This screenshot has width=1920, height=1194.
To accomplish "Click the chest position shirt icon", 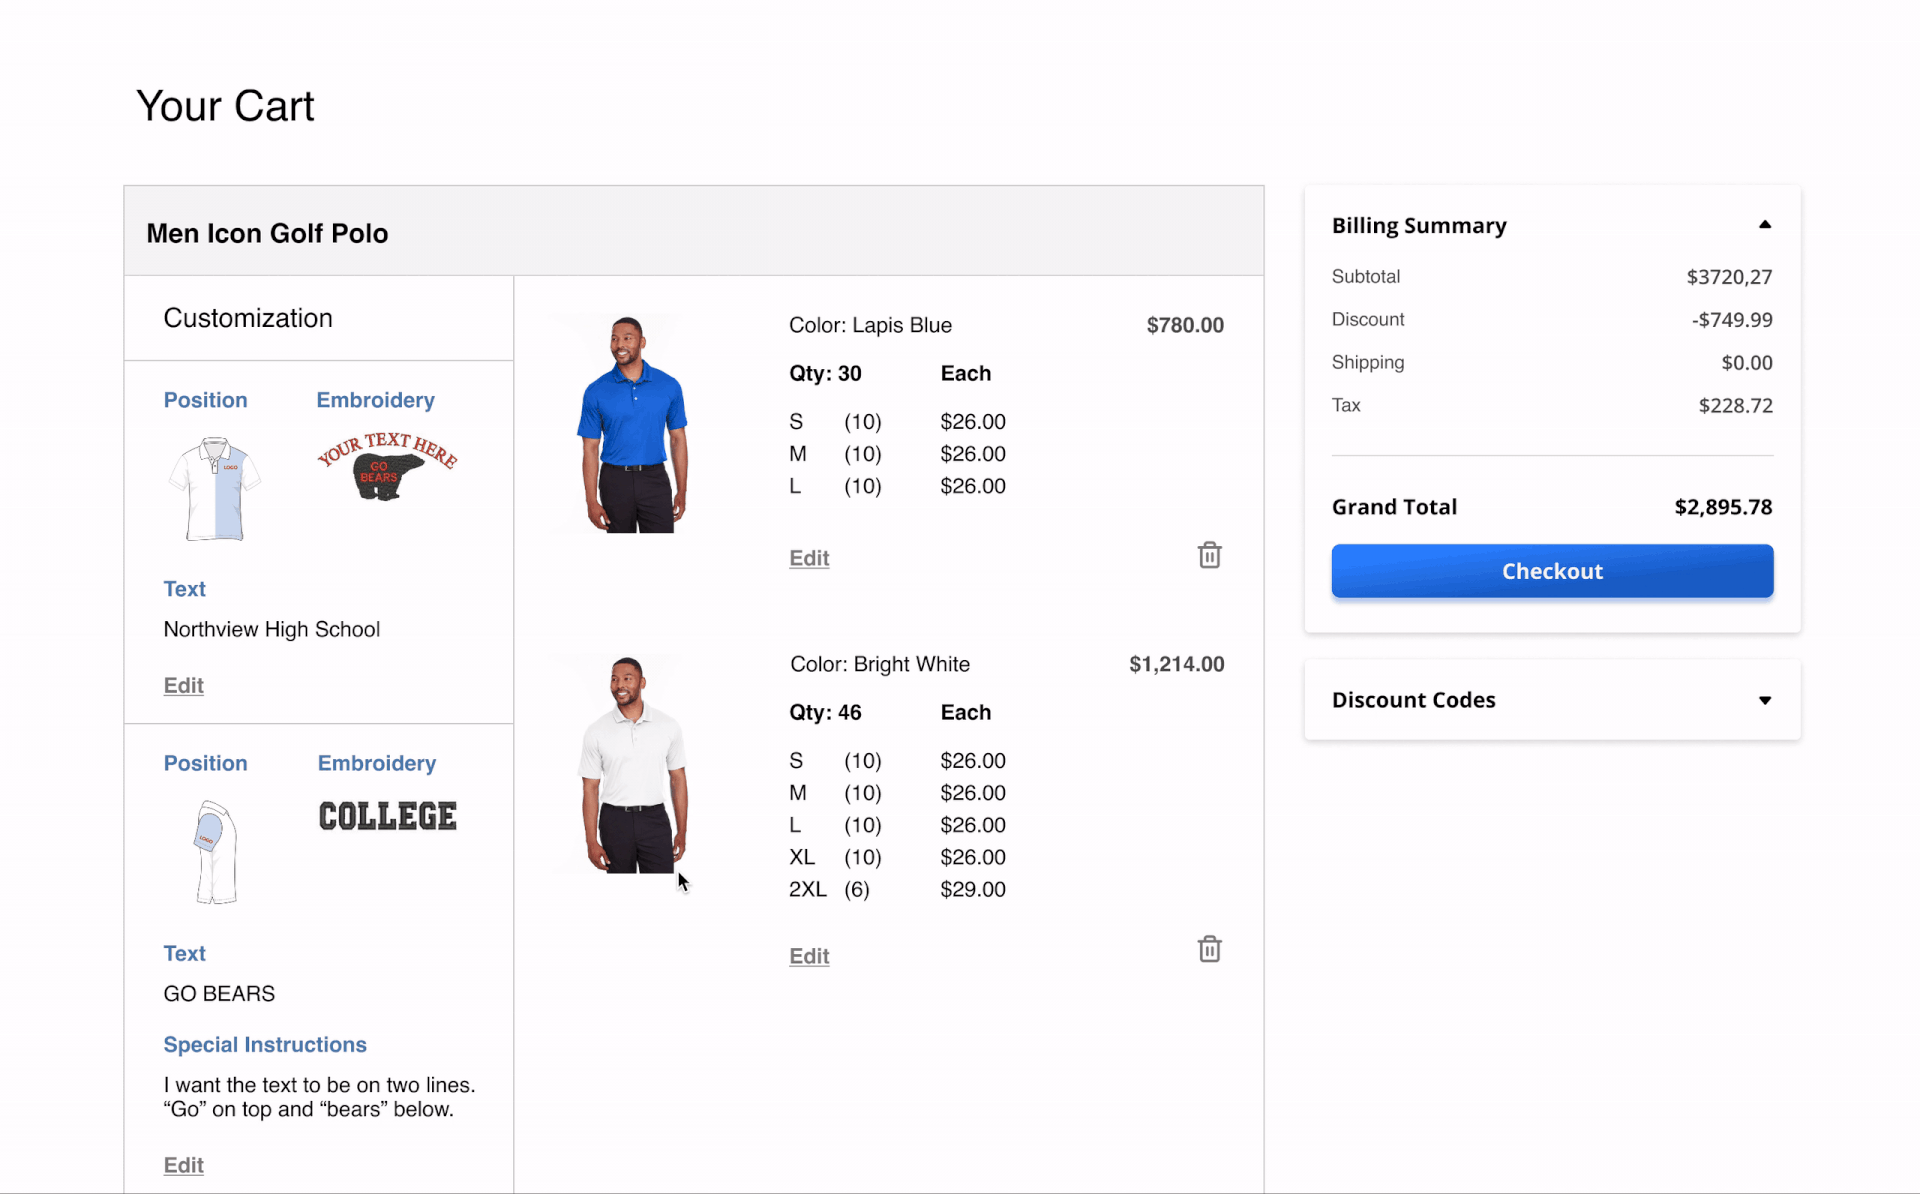I will pyautogui.click(x=215, y=489).
